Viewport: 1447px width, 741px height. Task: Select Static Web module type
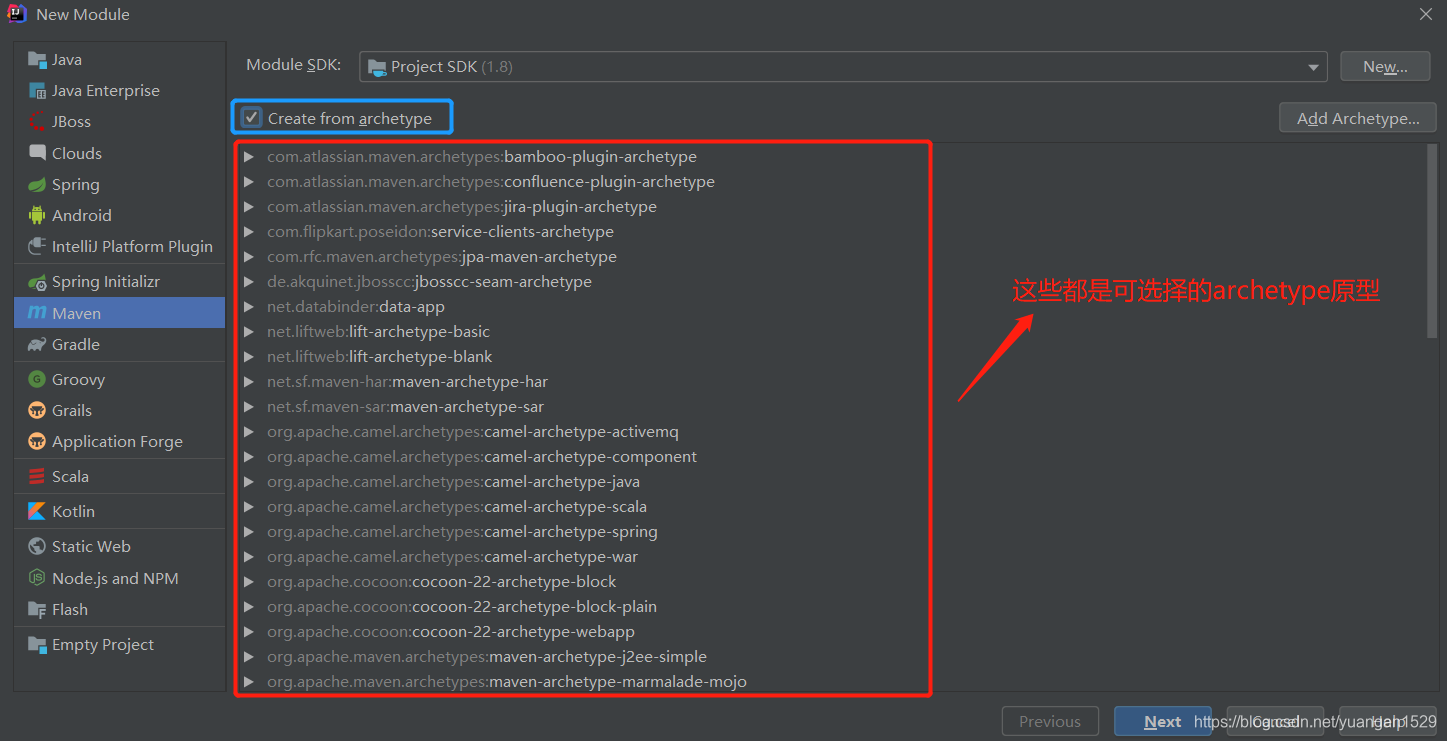[120, 546]
